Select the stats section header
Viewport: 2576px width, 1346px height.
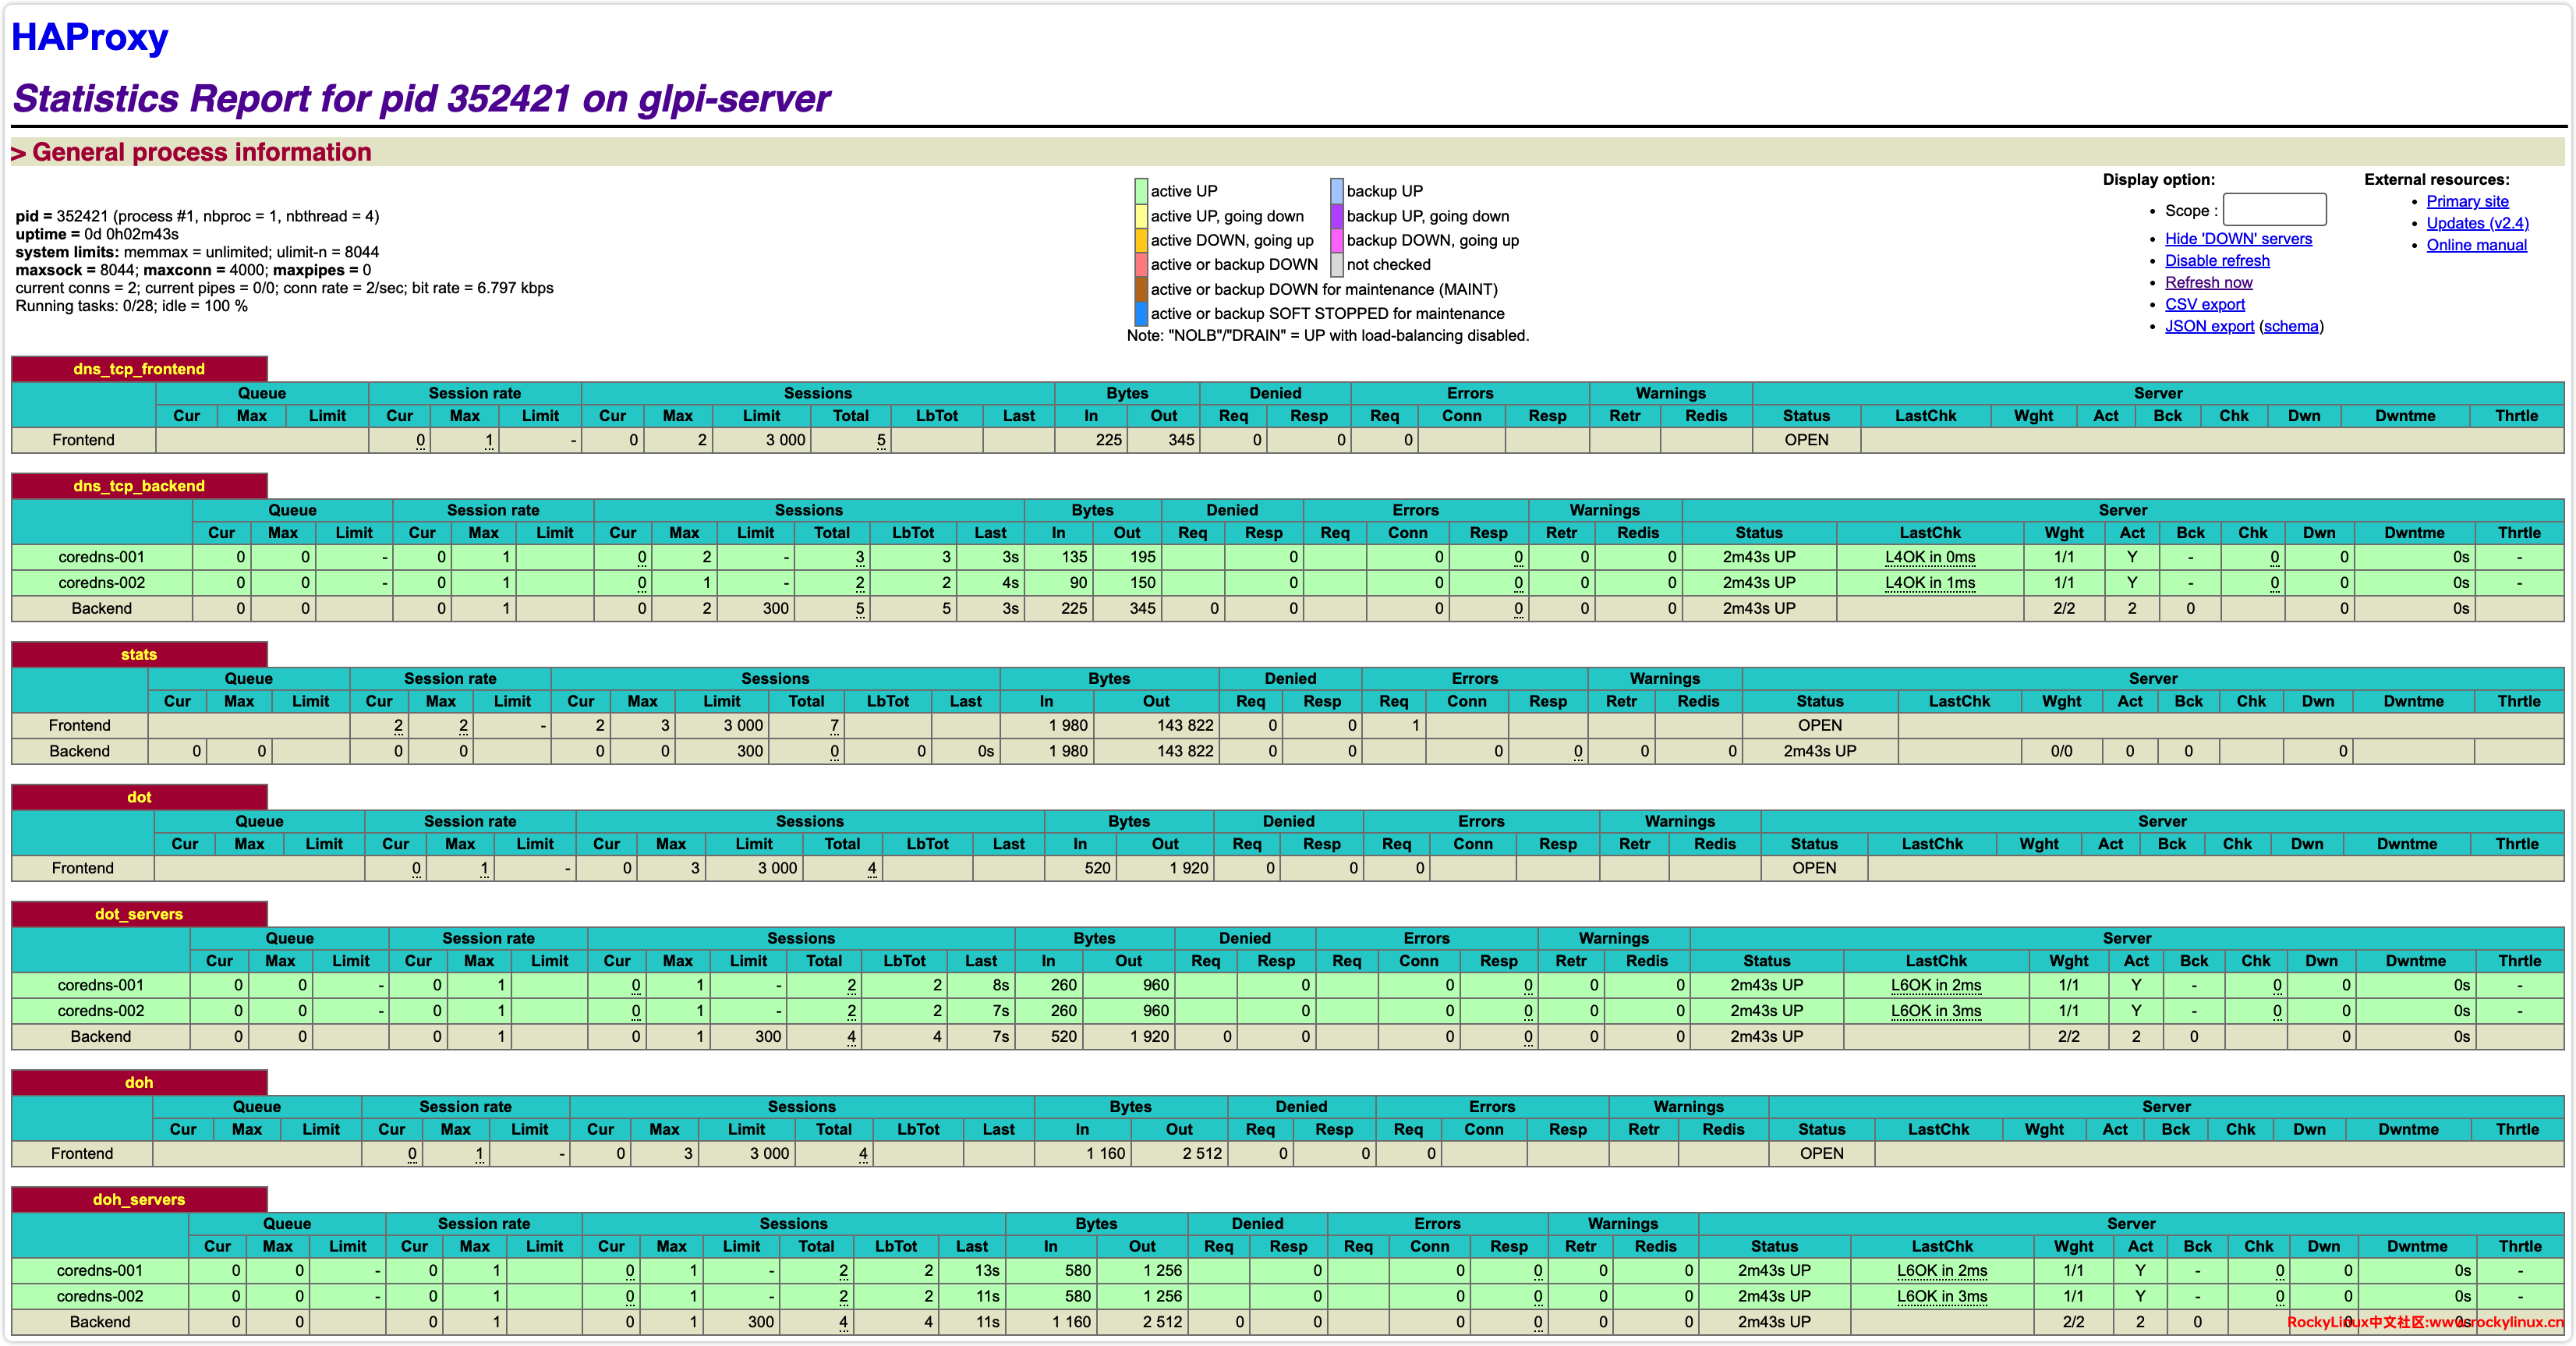click(x=139, y=654)
